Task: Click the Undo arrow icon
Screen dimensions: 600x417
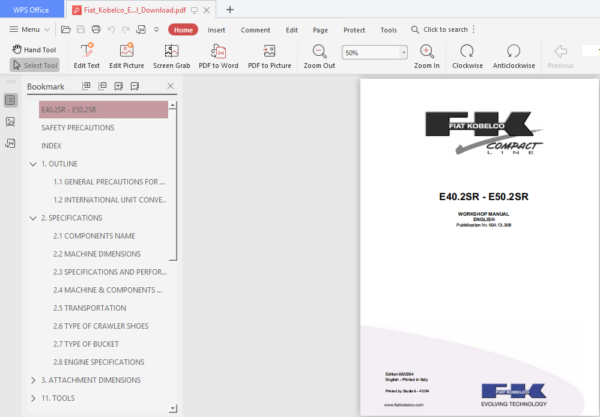Action: pyautogui.click(x=111, y=29)
